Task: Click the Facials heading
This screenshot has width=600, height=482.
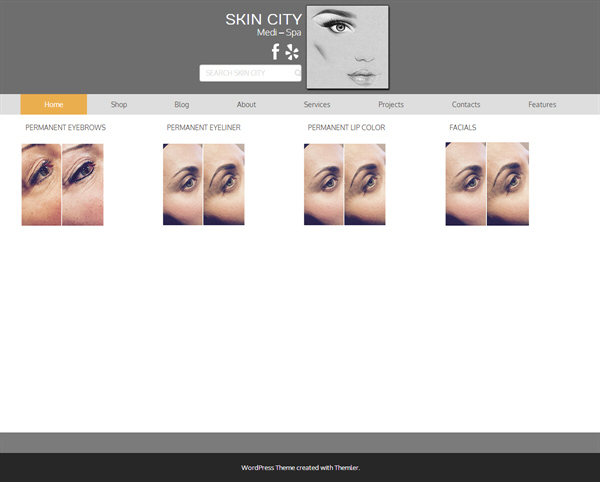Action: point(463,127)
